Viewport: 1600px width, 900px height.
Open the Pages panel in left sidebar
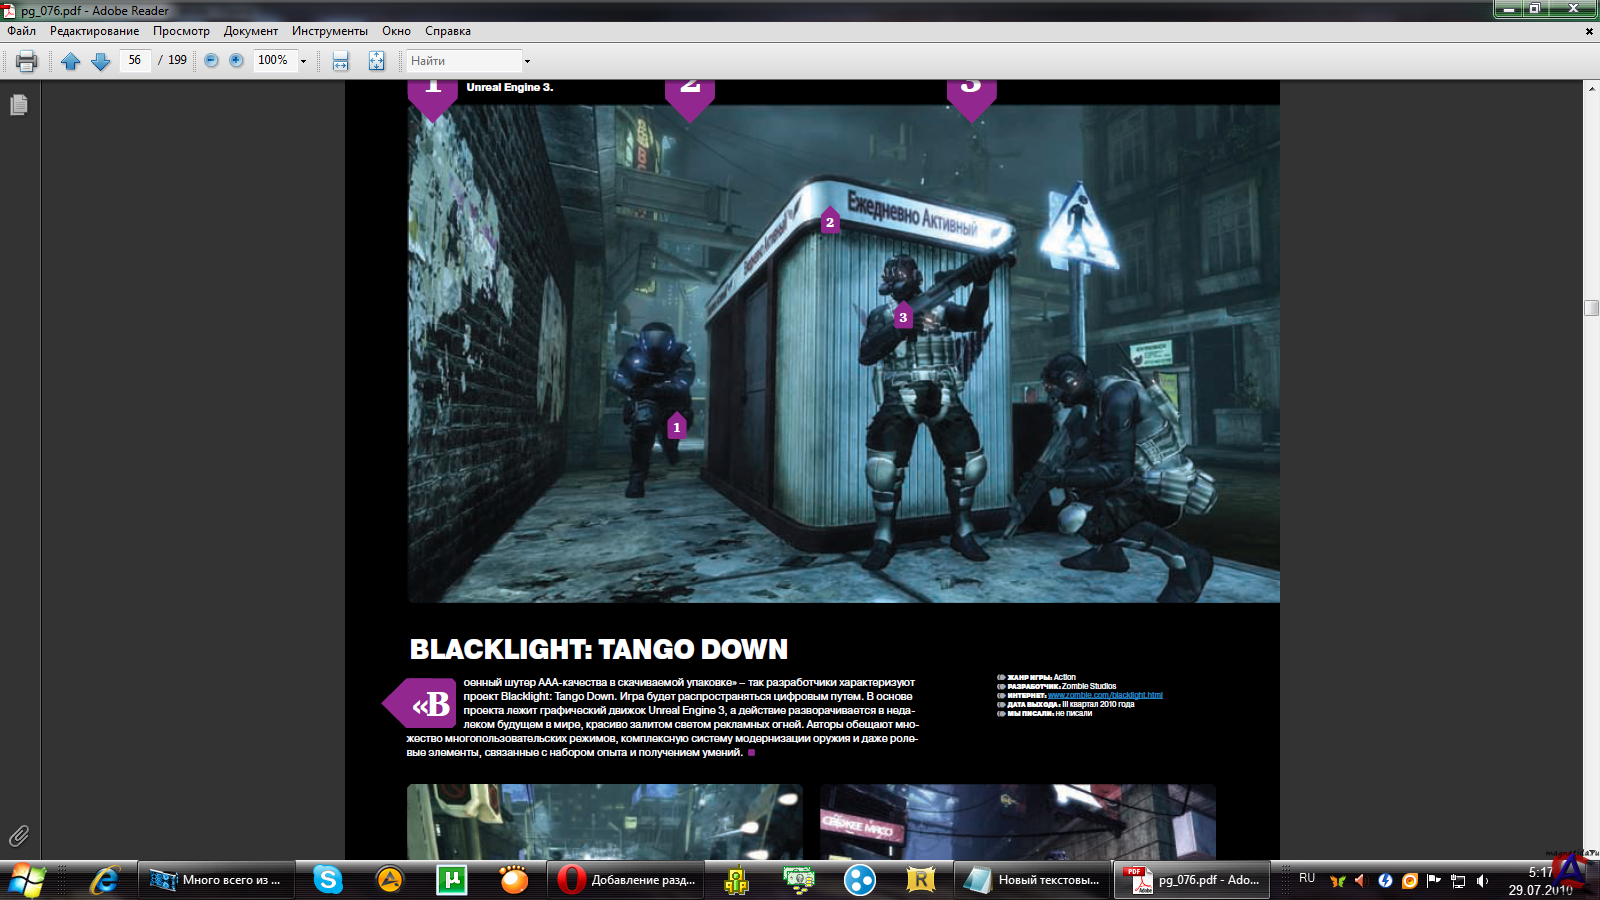[19, 105]
